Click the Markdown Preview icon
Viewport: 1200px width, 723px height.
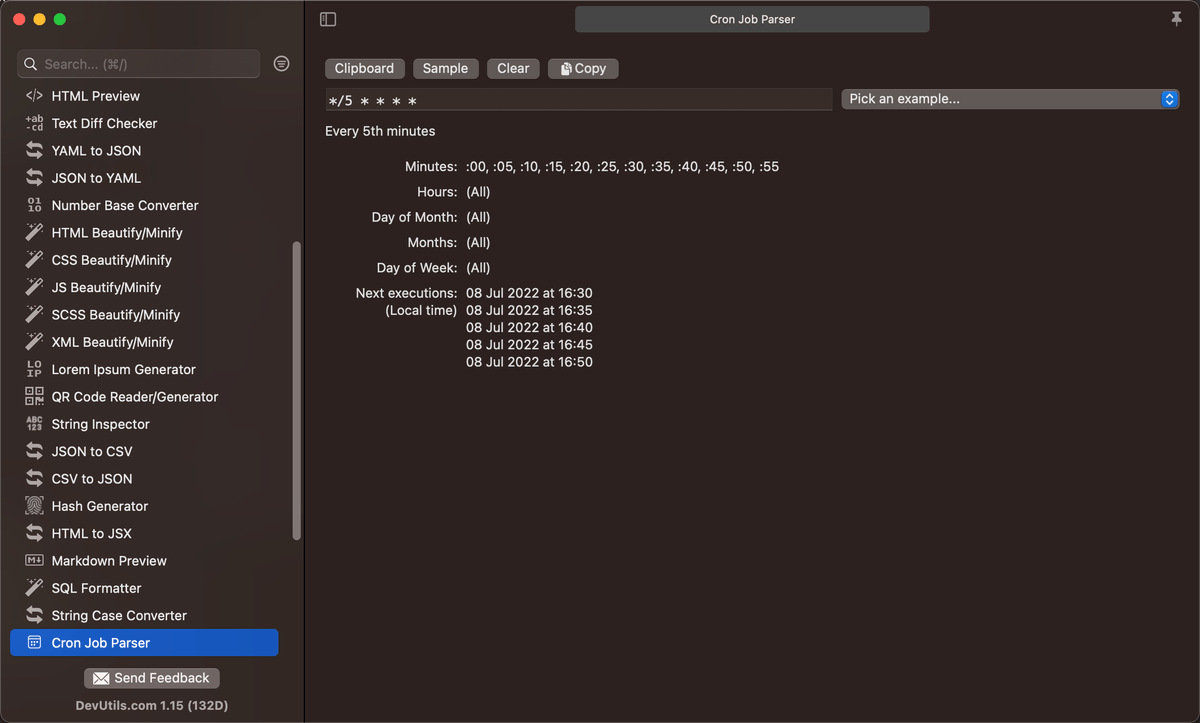click(x=34, y=561)
